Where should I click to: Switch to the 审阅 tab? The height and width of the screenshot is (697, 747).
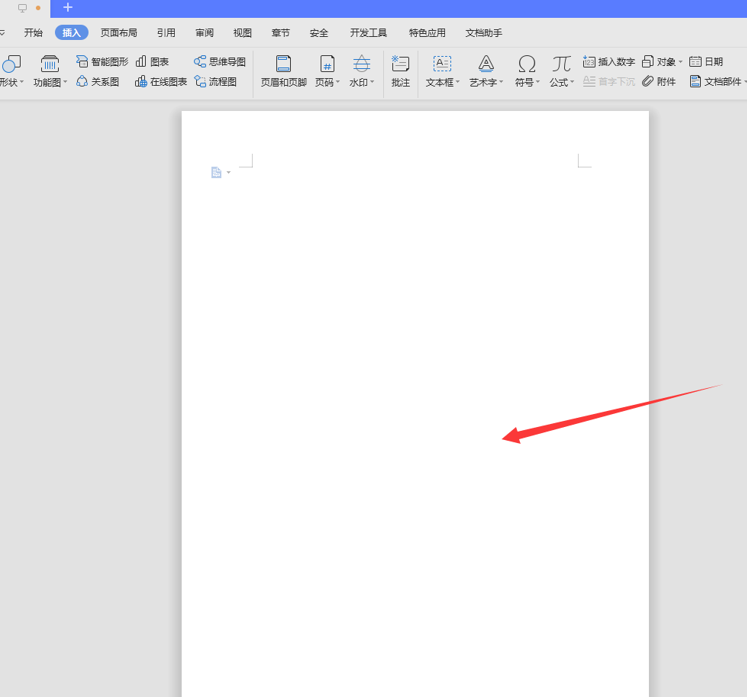[x=204, y=32]
